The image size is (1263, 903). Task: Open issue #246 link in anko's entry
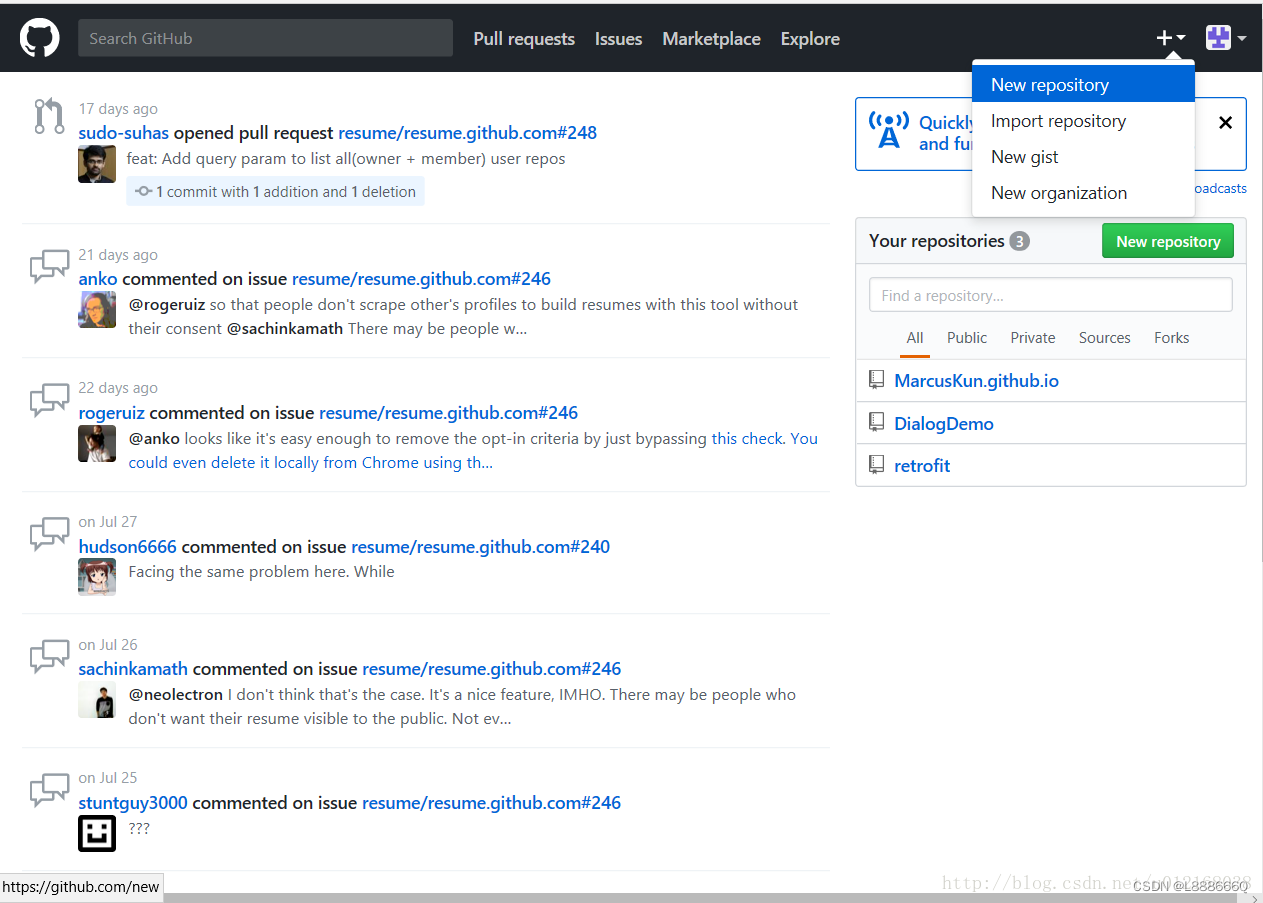[x=421, y=279]
